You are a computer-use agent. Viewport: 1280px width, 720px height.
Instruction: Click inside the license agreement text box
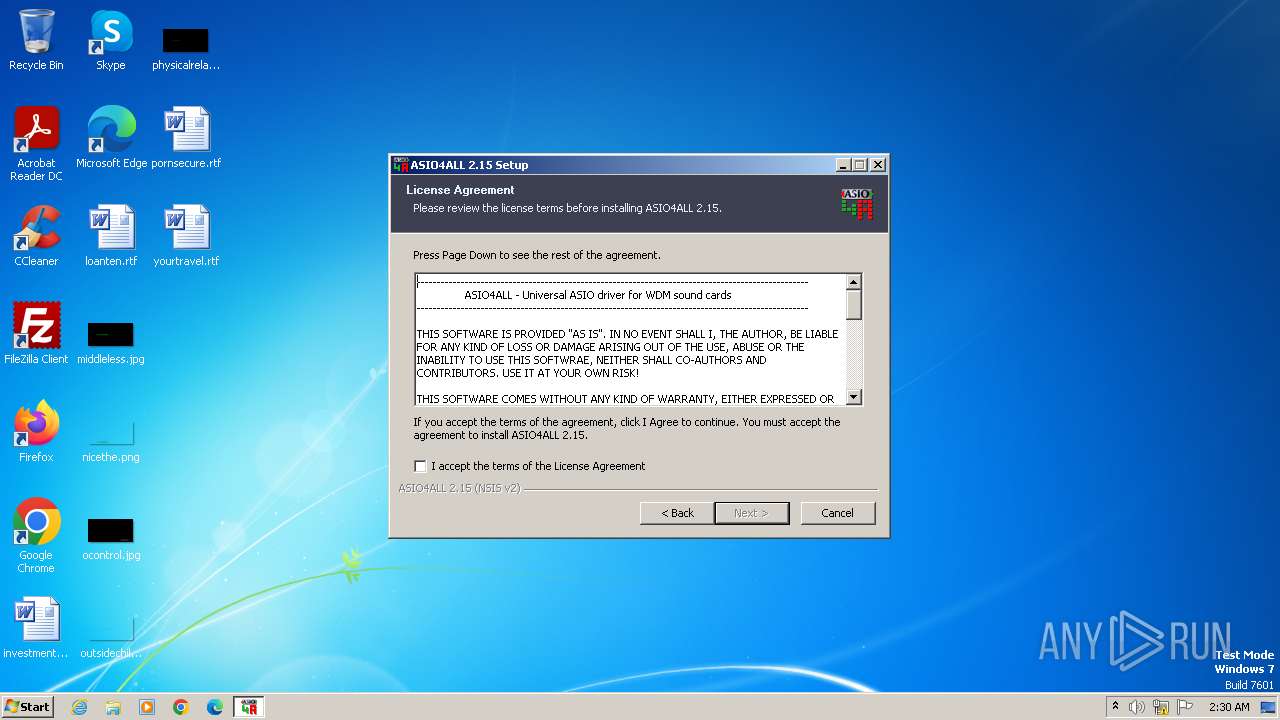click(630, 340)
